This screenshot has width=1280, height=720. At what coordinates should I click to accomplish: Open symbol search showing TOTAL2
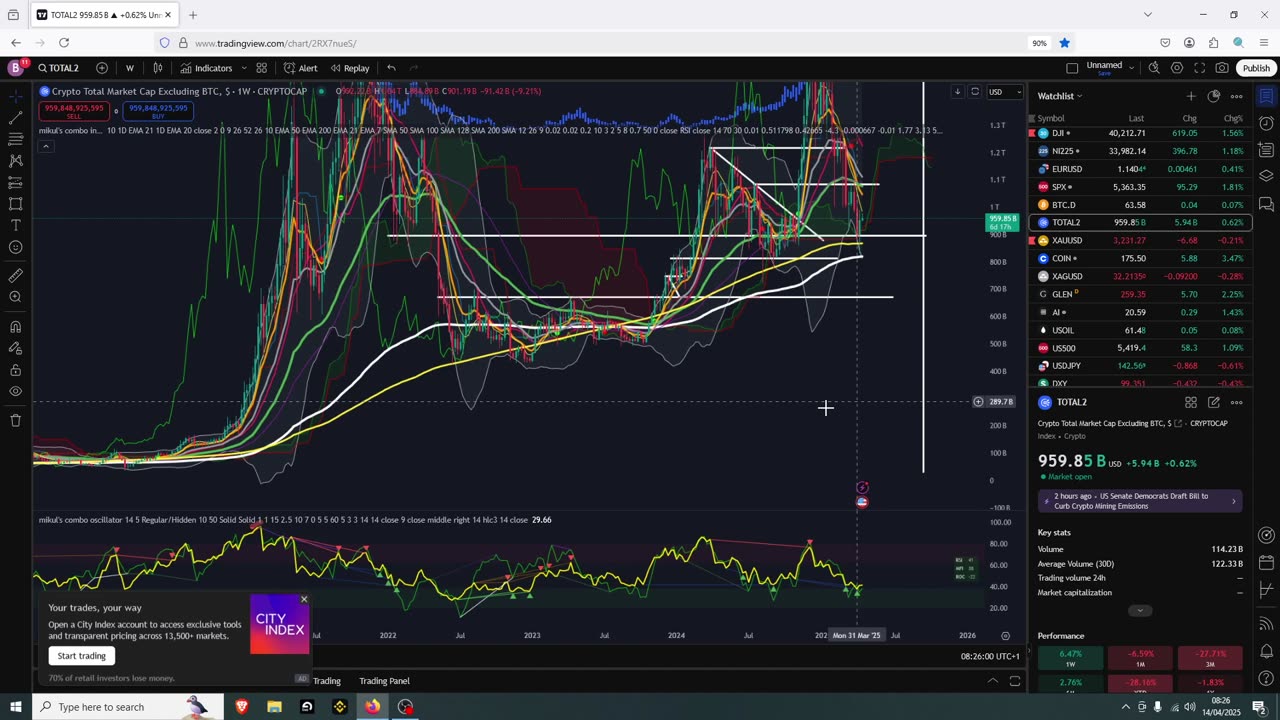pyautogui.click(x=59, y=68)
